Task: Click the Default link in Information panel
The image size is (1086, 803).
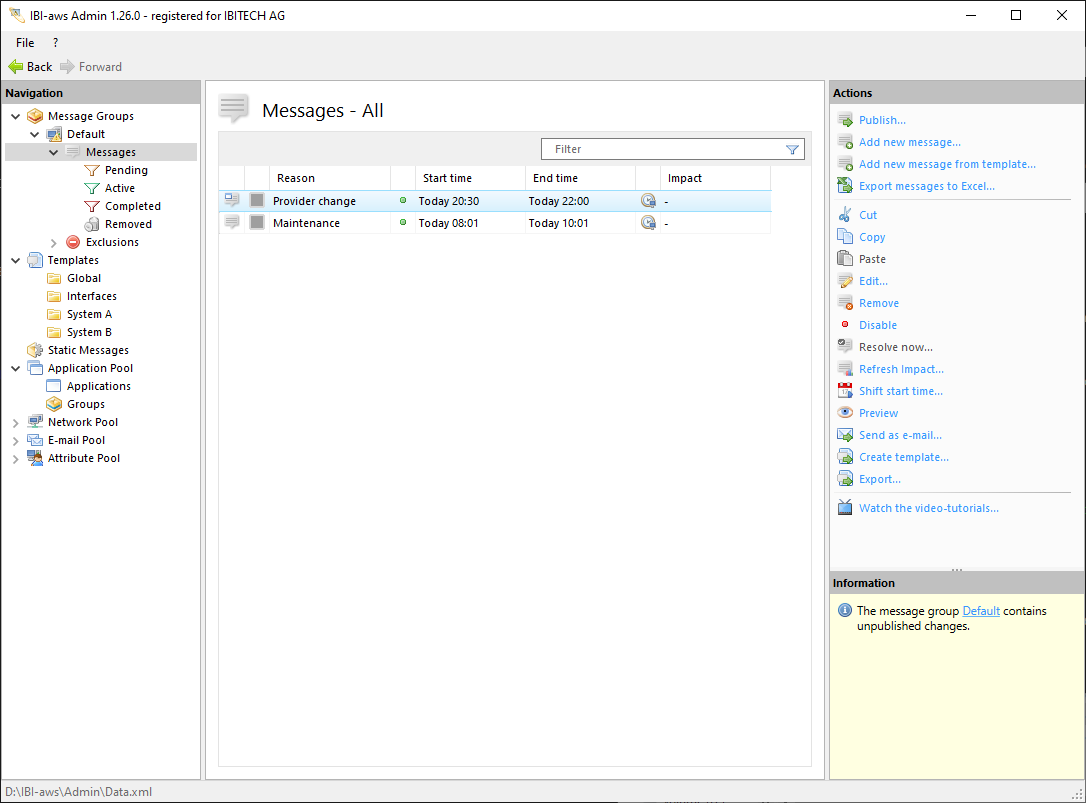Action: pyautogui.click(x=980, y=611)
